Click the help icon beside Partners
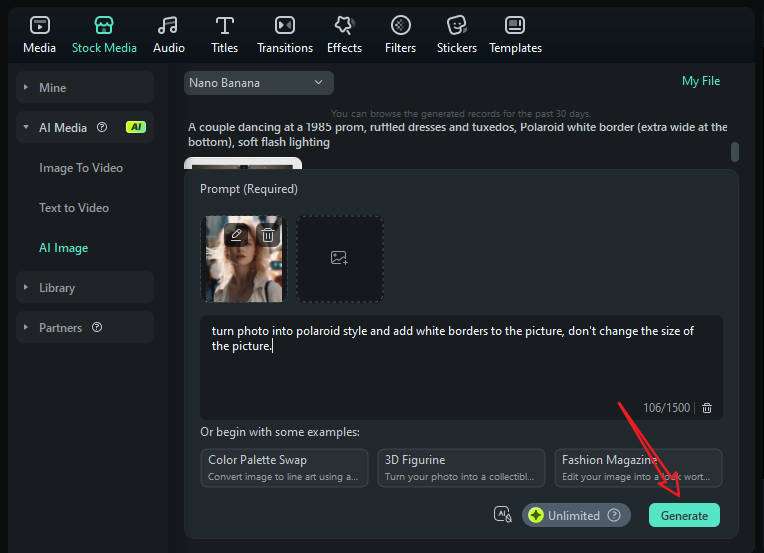The width and height of the screenshot is (764, 553). coord(97,327)
